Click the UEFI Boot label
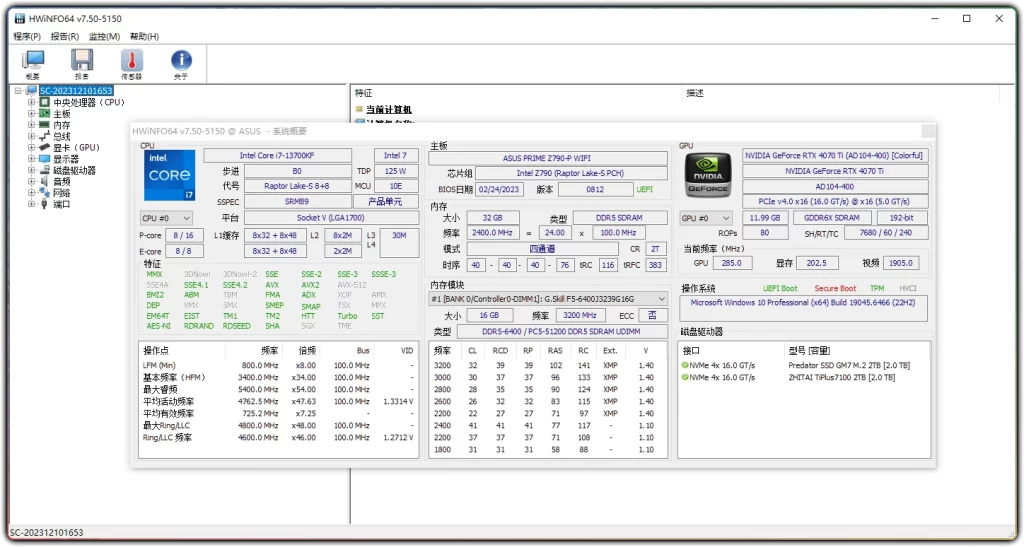 pos(780,289)
